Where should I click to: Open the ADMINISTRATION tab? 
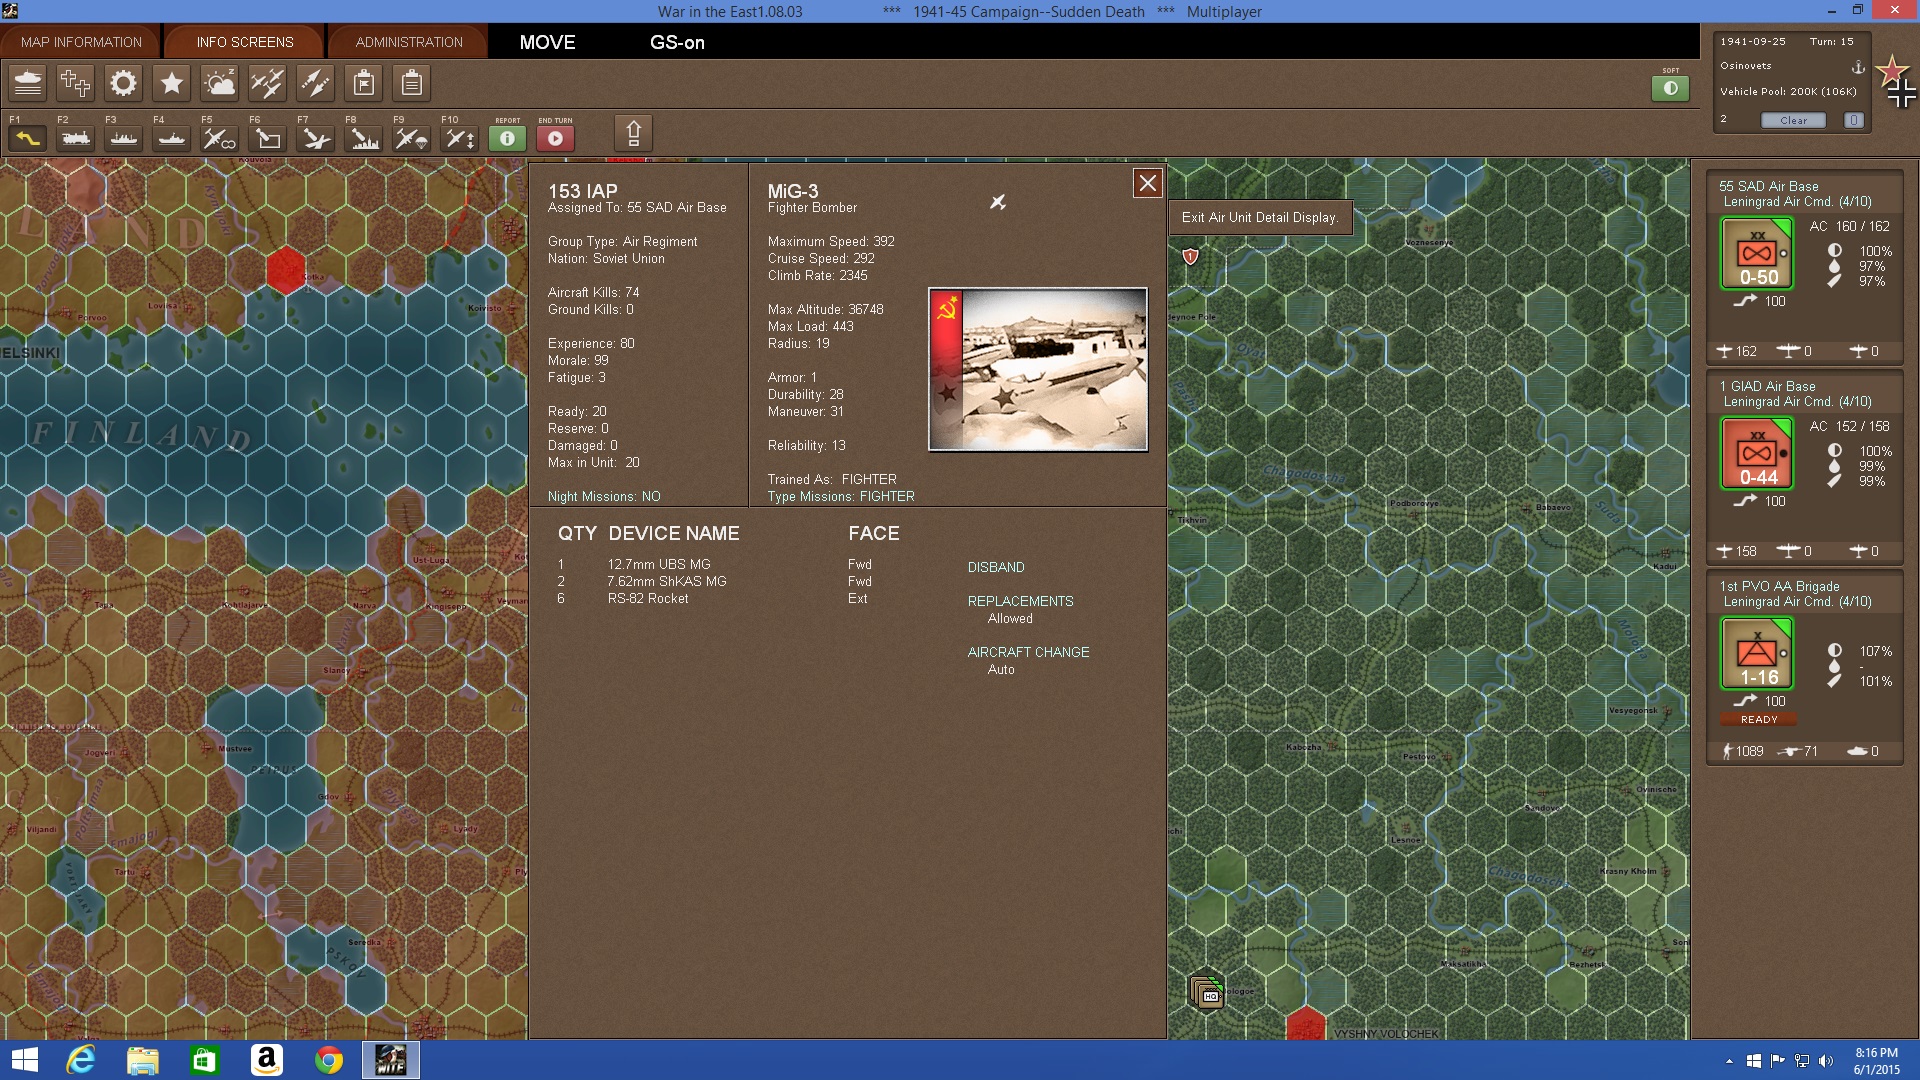pos(409,42)
